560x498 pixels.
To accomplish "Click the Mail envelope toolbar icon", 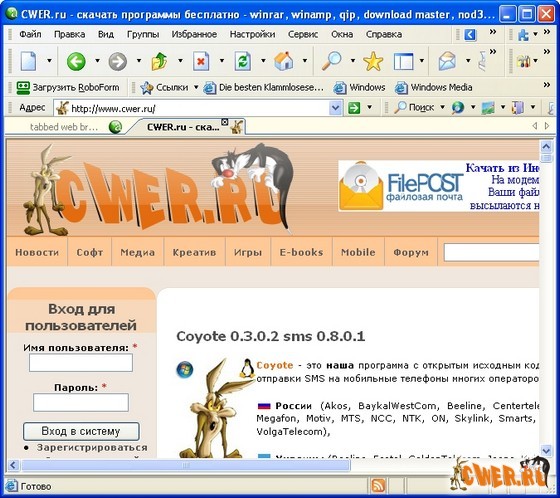I will click(447, 61).
